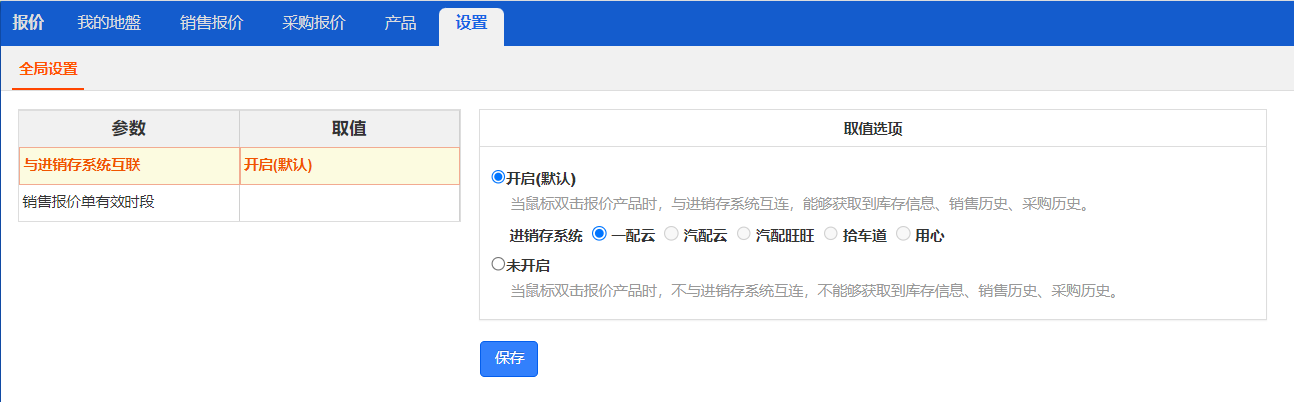This screenshot has width=1294, height=402.
Task: Select 一配云 as the 进销存系统
Action: [600, 234]
